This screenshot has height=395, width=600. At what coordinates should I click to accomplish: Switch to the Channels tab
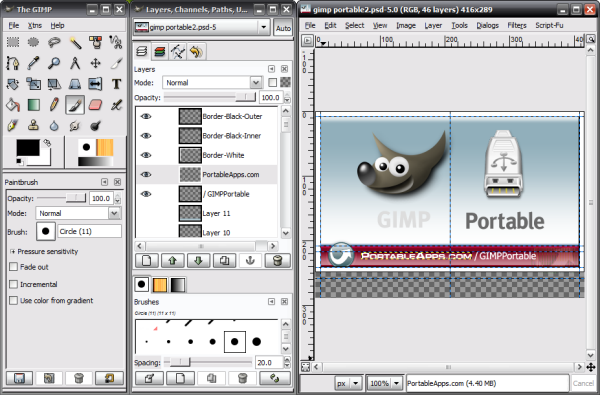coord(160,52)
